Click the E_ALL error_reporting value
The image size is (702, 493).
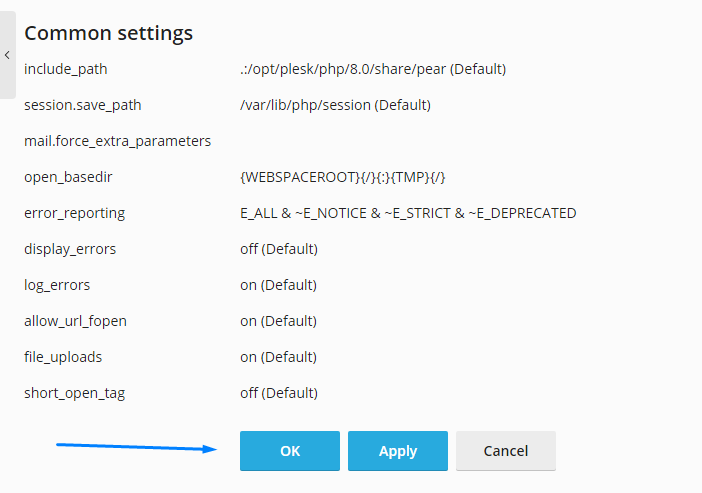coord(408,213)
